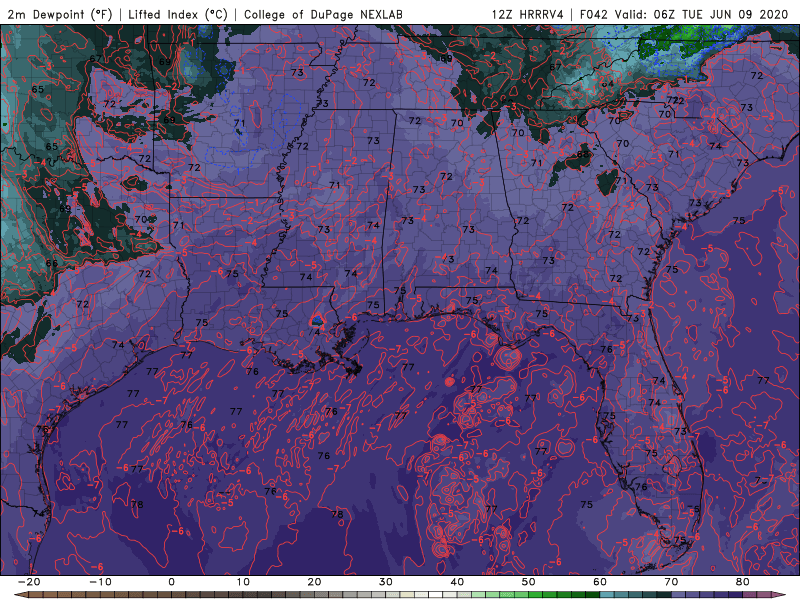Screen dimensions: 800x600
Task: Click the 'F042 Valid: 06Z TUE JUN 09 2020' text
Action: (x=684, y=14)
